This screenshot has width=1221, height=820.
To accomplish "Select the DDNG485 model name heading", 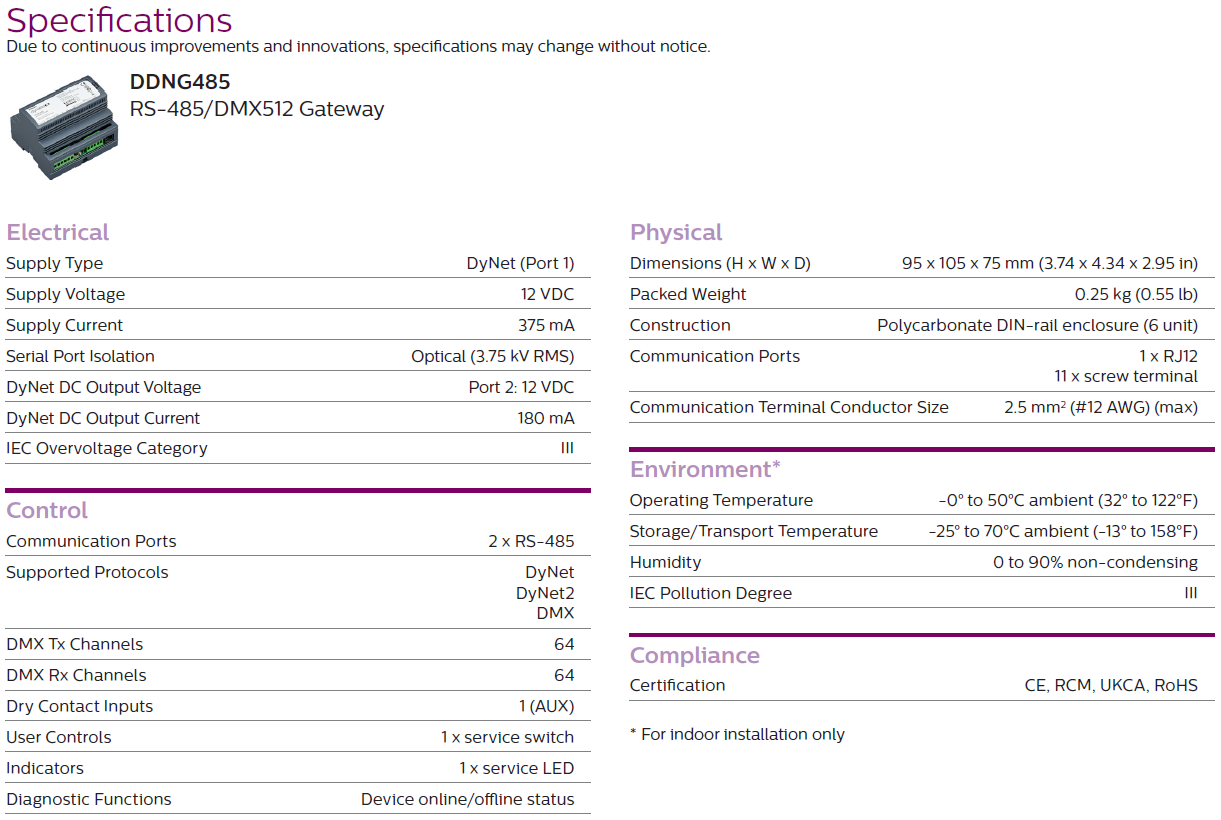I will pos(180,82).
